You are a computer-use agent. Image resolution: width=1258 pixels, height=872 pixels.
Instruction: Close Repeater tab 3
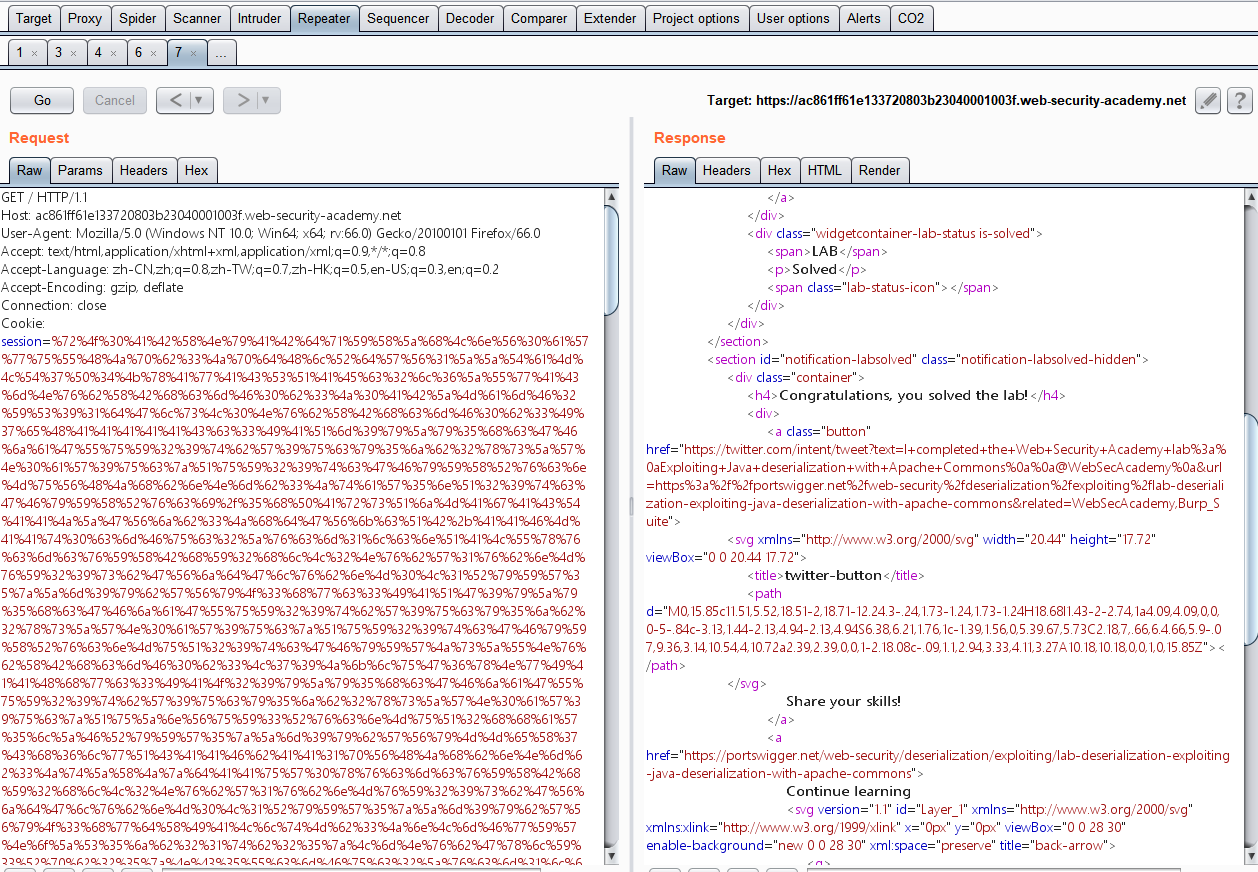coord(73,53)
